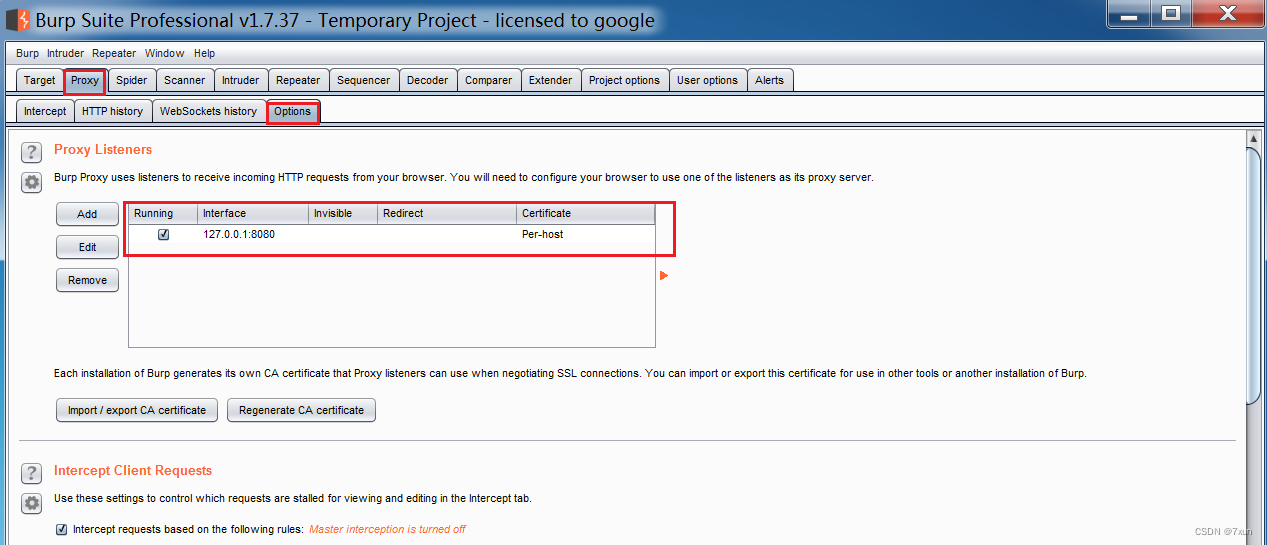
Task: Open the Intercept sub-tab
Action: (45, 111)
